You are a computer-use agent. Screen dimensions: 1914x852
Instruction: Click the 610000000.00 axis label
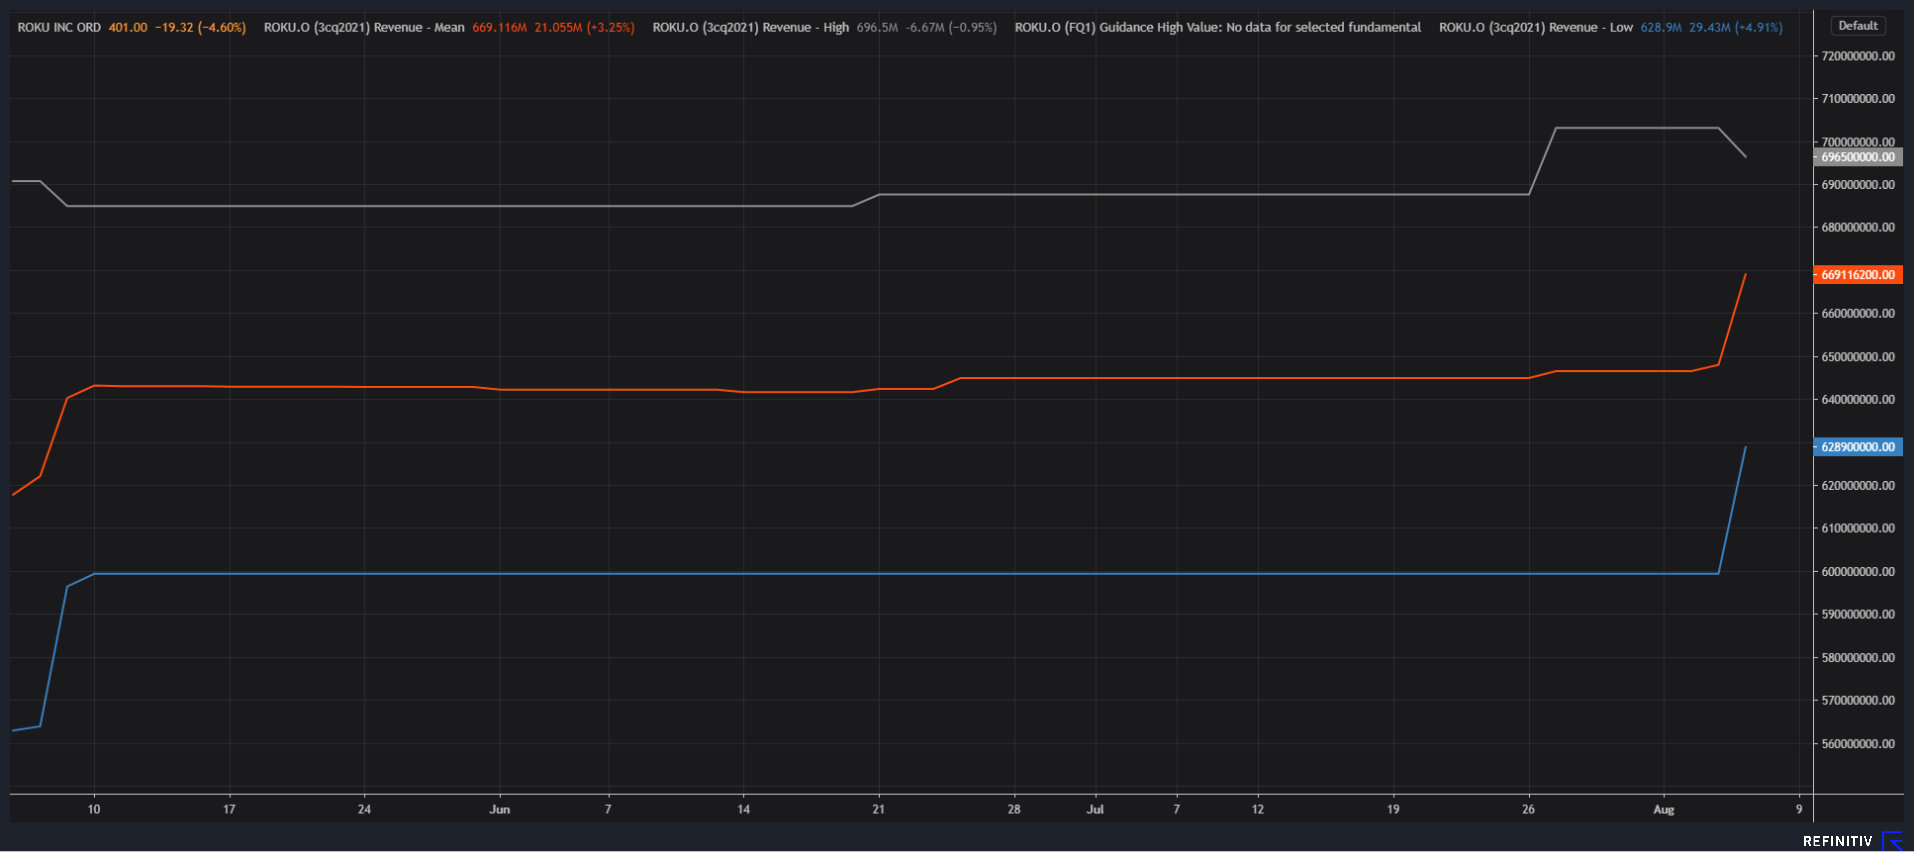coord(1858,528)
